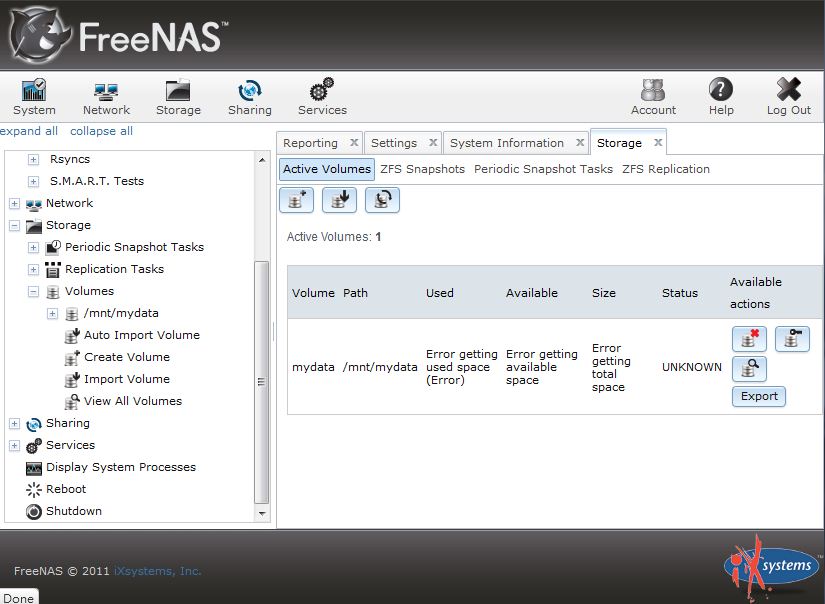Open Sharing from the top toolbar
The width and height of the screenshot is (825, 604).
pos(249,98)
